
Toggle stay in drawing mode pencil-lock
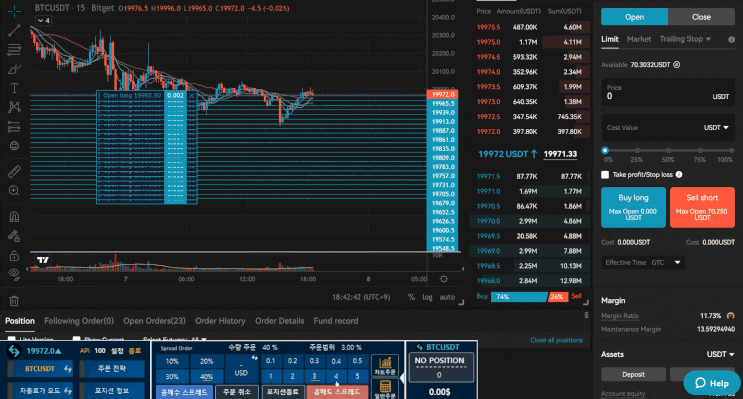14,236
